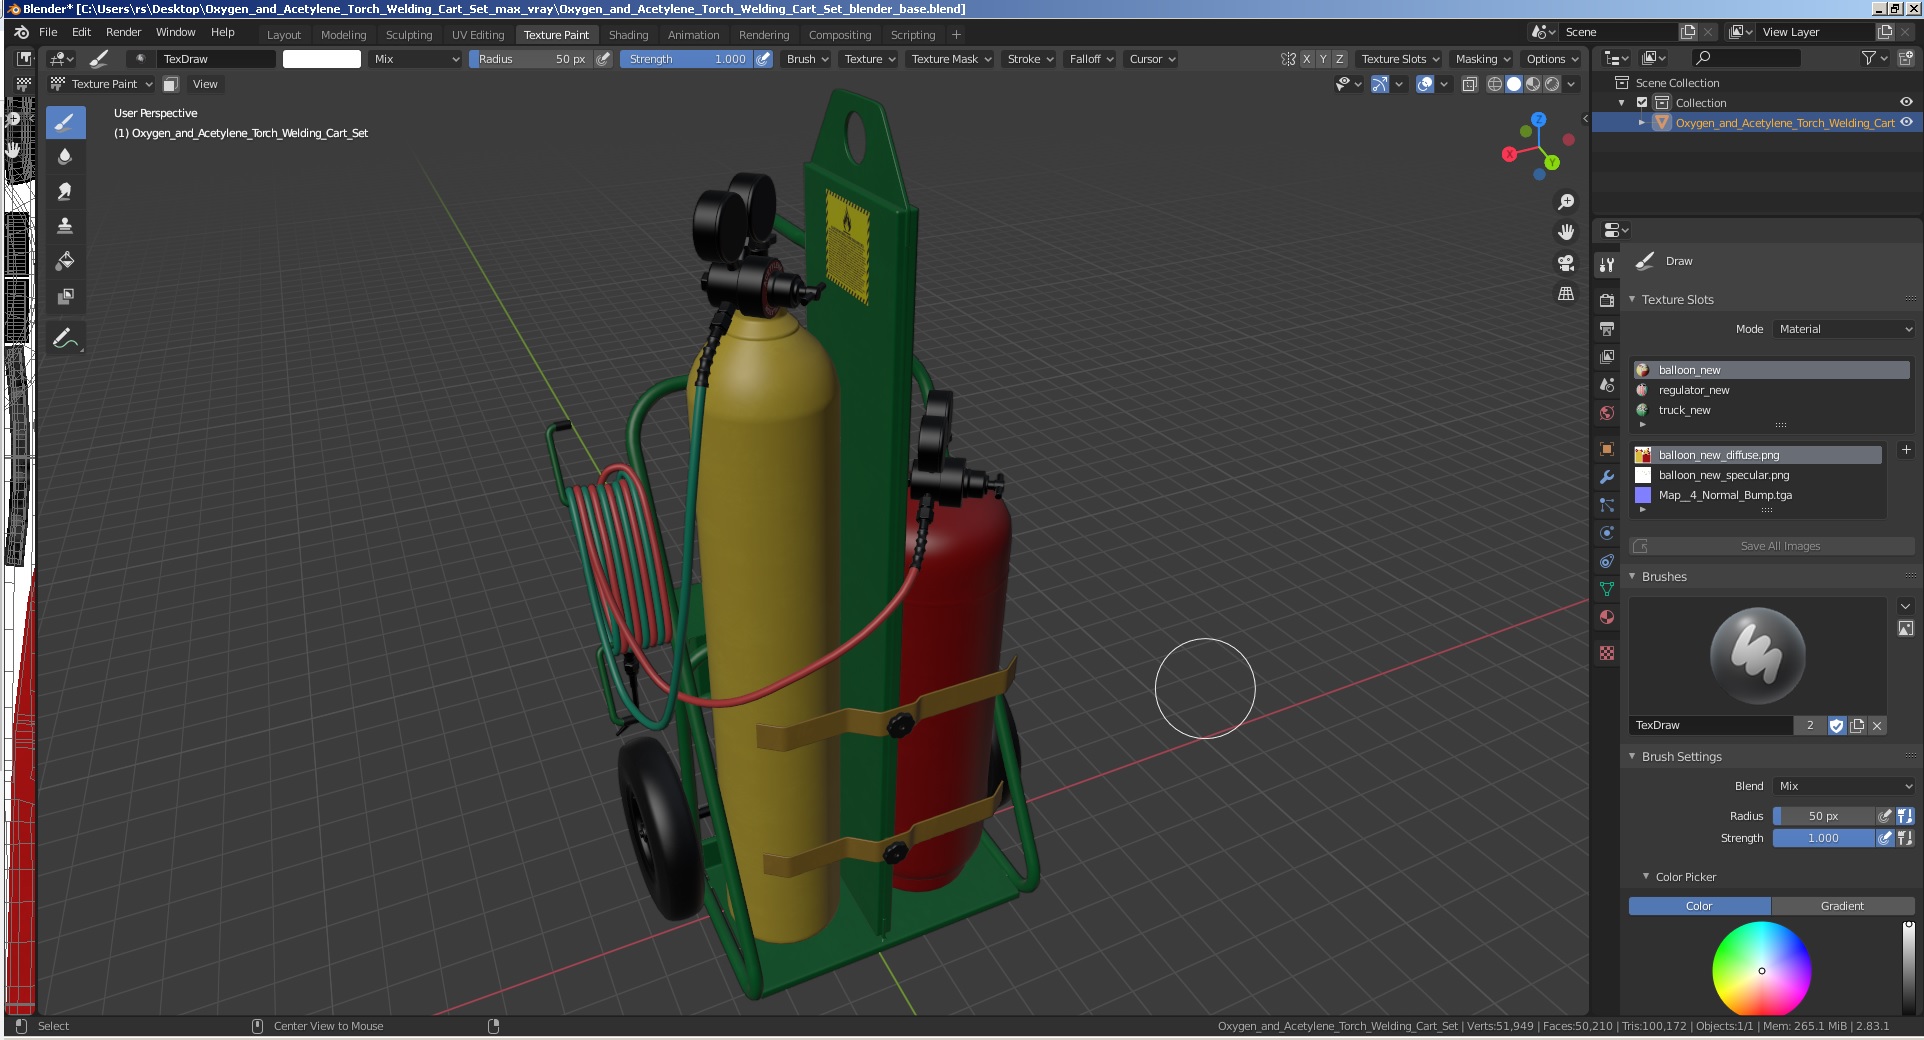1924x1040 pixels.
Task: Open the Texture Paint mode dropdown
Action: (x=101, y=84)
